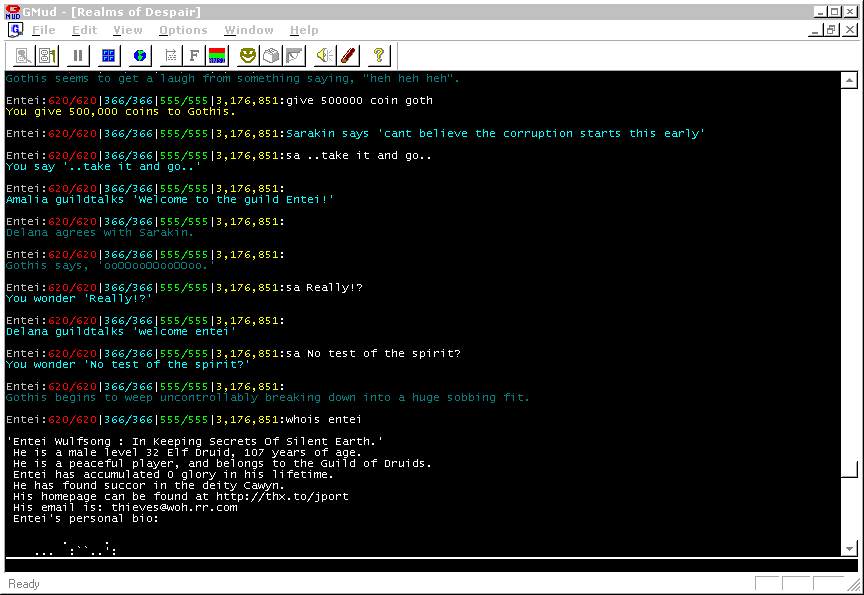Click the 'Delana guildtalks welcome entei' line
Viewport: 864px width, 595px height.
coord(121,332)
